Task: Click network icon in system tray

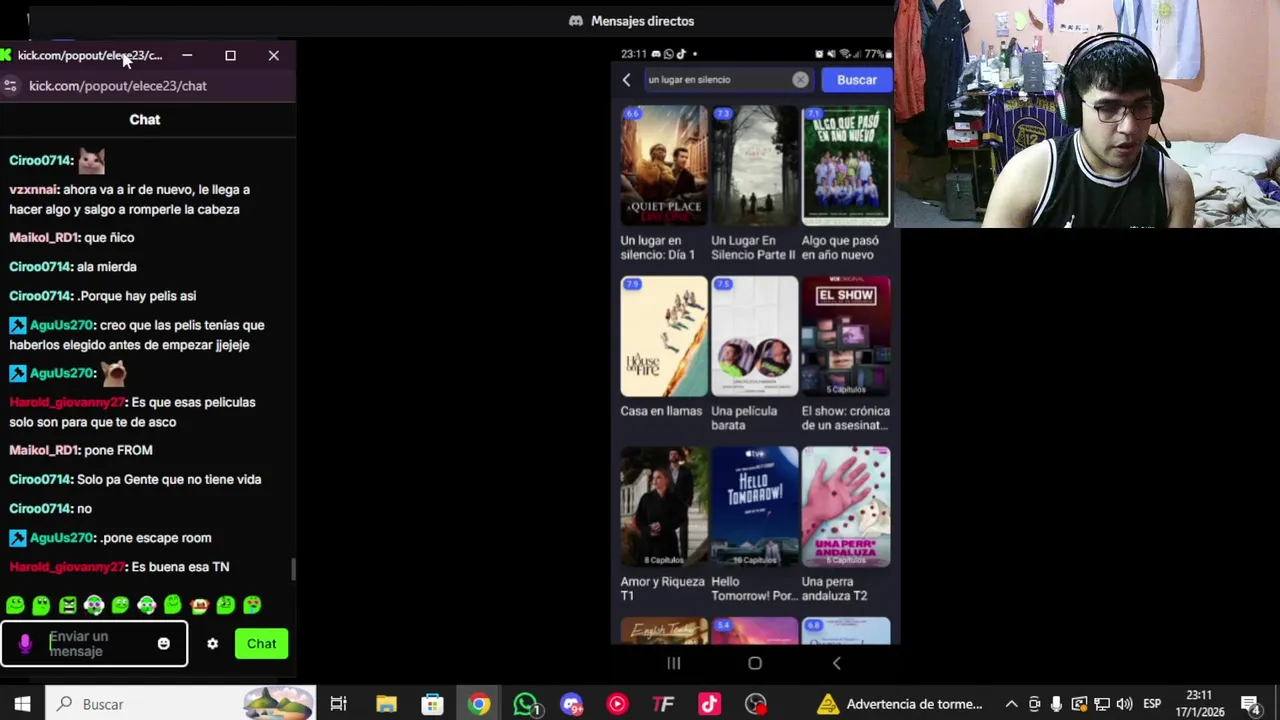Action: [x=1102, y=704]
